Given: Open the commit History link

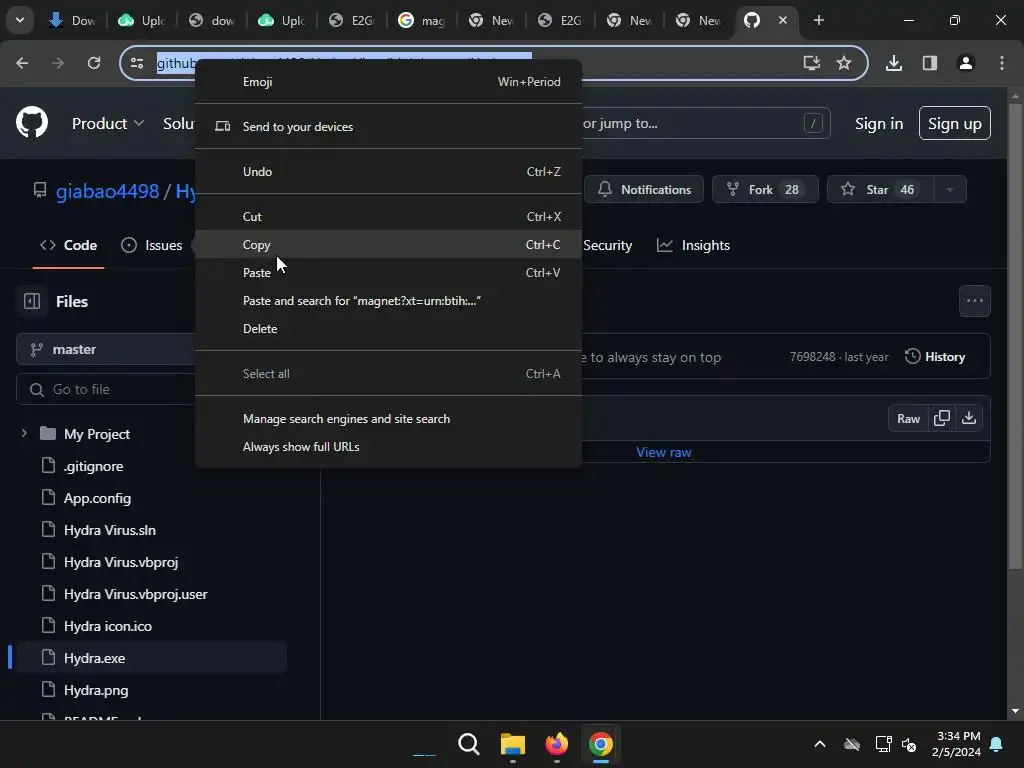Looking at the screenshot, I should point(935,357).
